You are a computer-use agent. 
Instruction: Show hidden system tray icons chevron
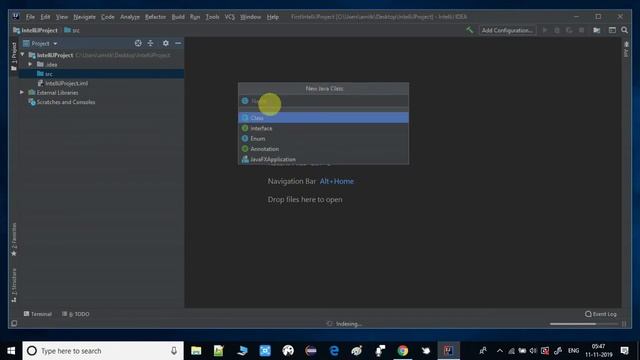click(x=500, y=351)
